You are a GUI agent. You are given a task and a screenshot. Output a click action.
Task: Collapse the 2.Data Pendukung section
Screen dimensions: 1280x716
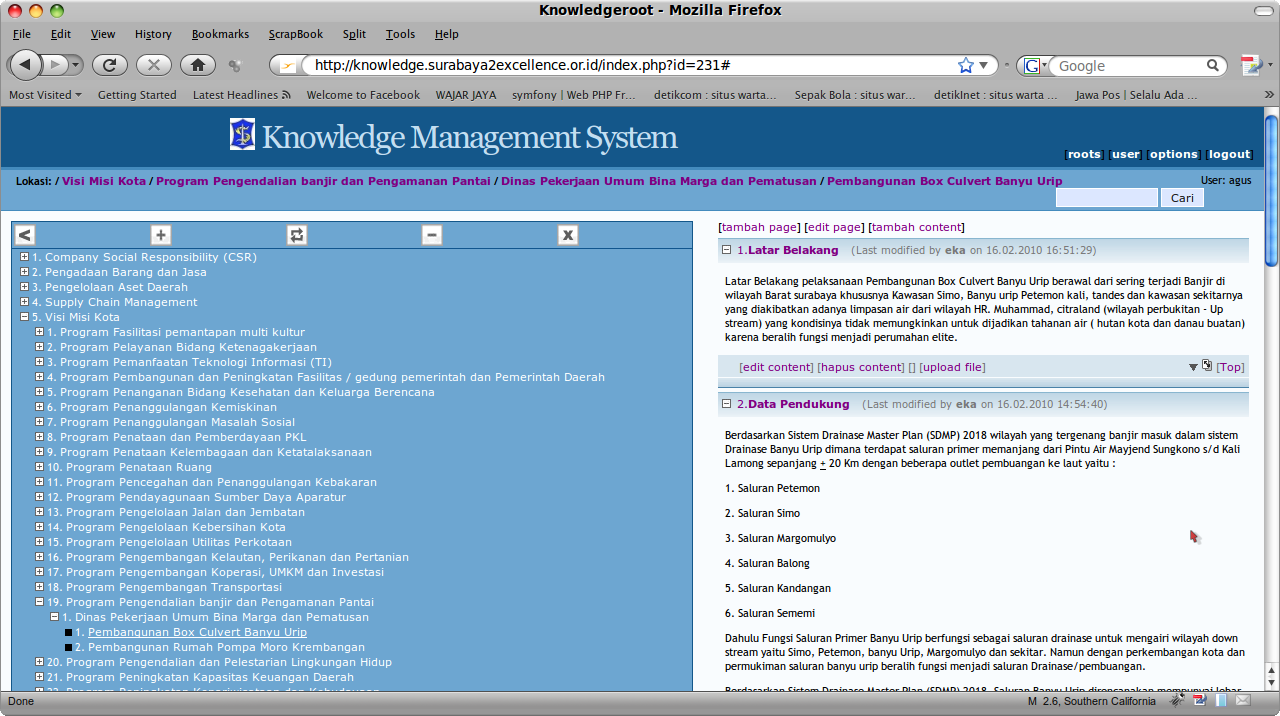pyautogui.click(x=727, y=404)
